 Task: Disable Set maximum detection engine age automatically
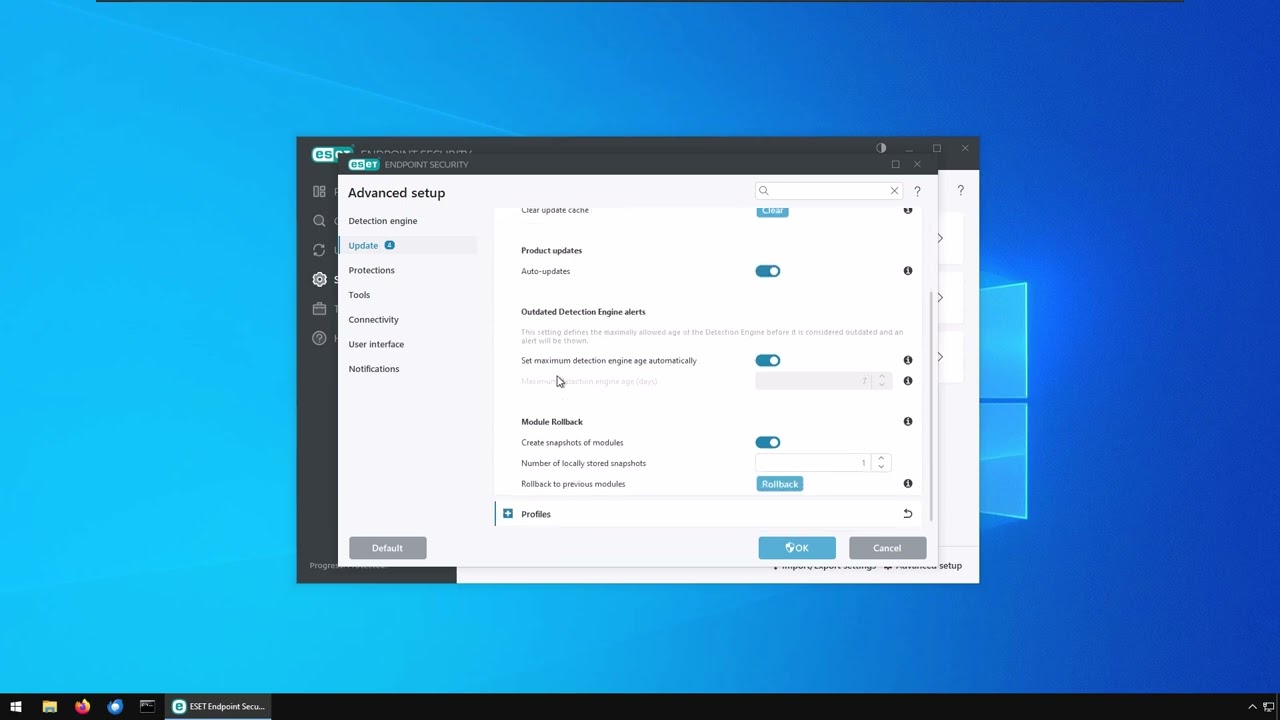point(768,360)
